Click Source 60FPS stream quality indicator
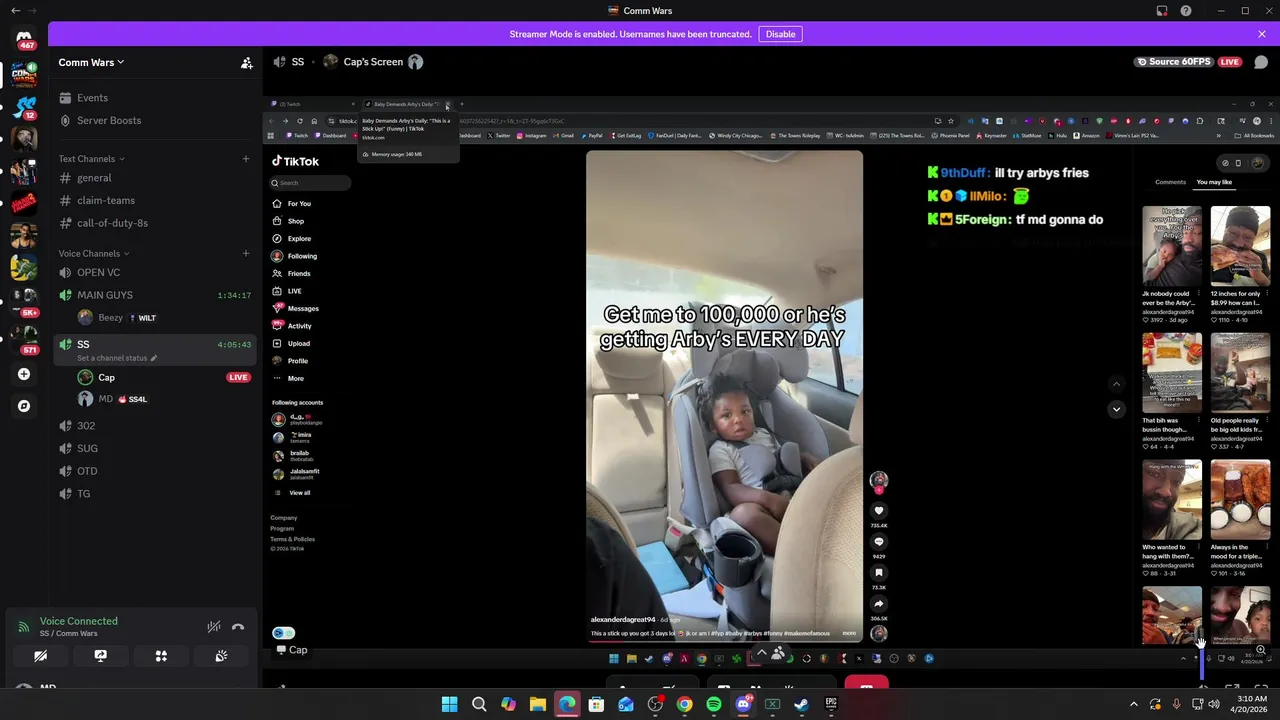1280x720 pixels. click(x=1173, y=62)
